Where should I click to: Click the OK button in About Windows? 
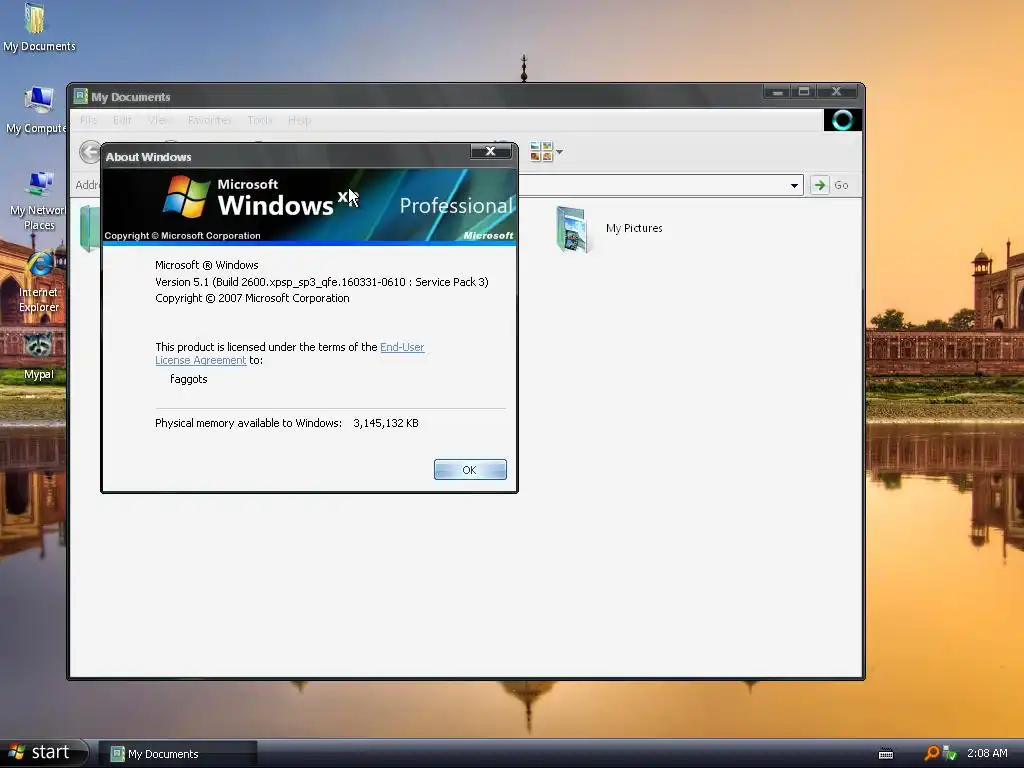coord(470,470)
